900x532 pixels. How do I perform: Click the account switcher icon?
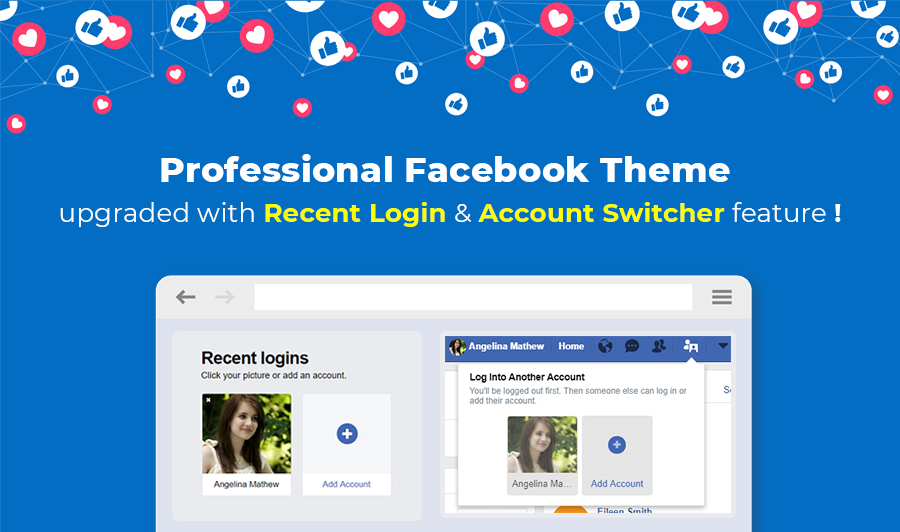tap(691, 347)
